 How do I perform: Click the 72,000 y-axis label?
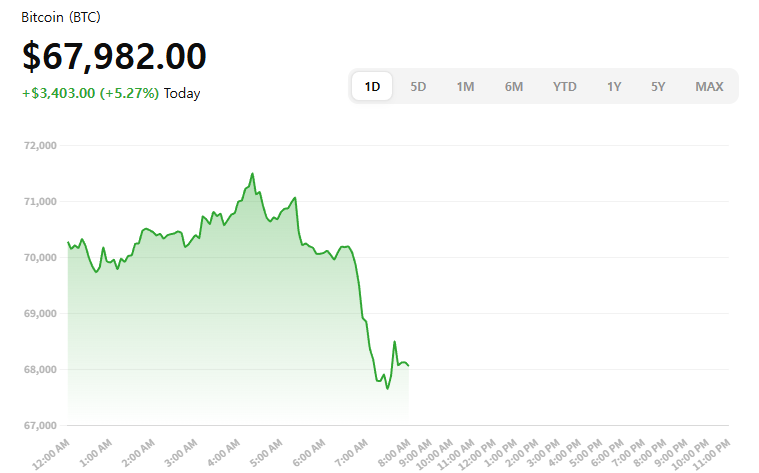click(x=40, y=146)
